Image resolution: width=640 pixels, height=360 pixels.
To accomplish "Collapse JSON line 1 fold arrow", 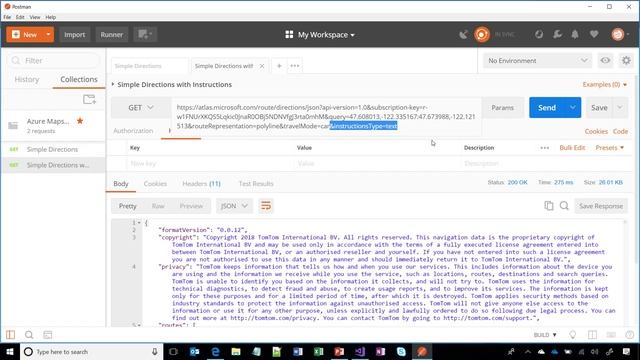I will (139, 223).
